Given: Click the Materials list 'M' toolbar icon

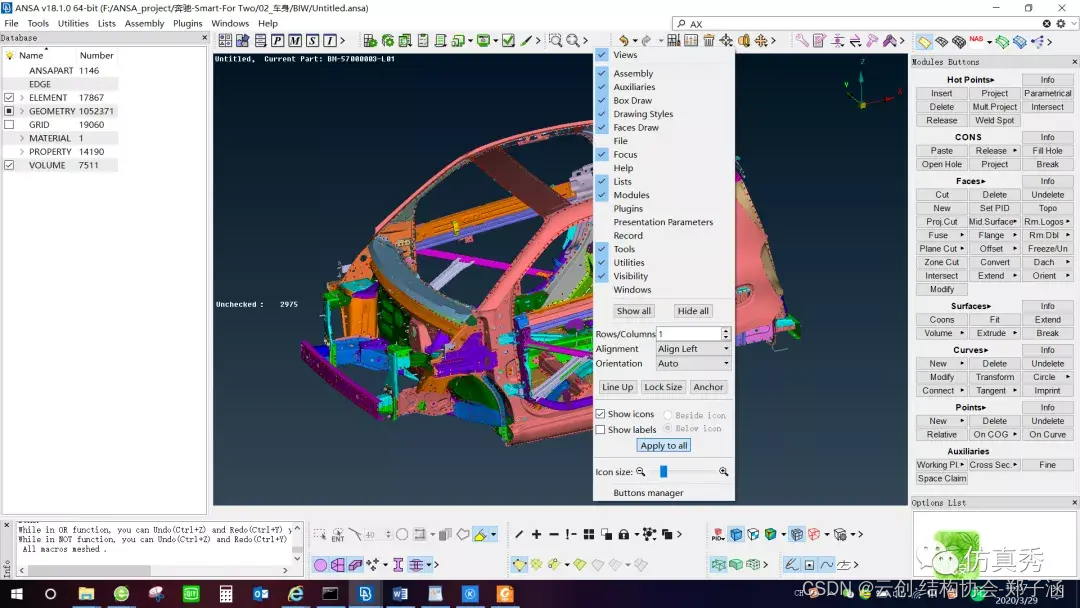Looking at the screenshot, I should coord(295,41).
